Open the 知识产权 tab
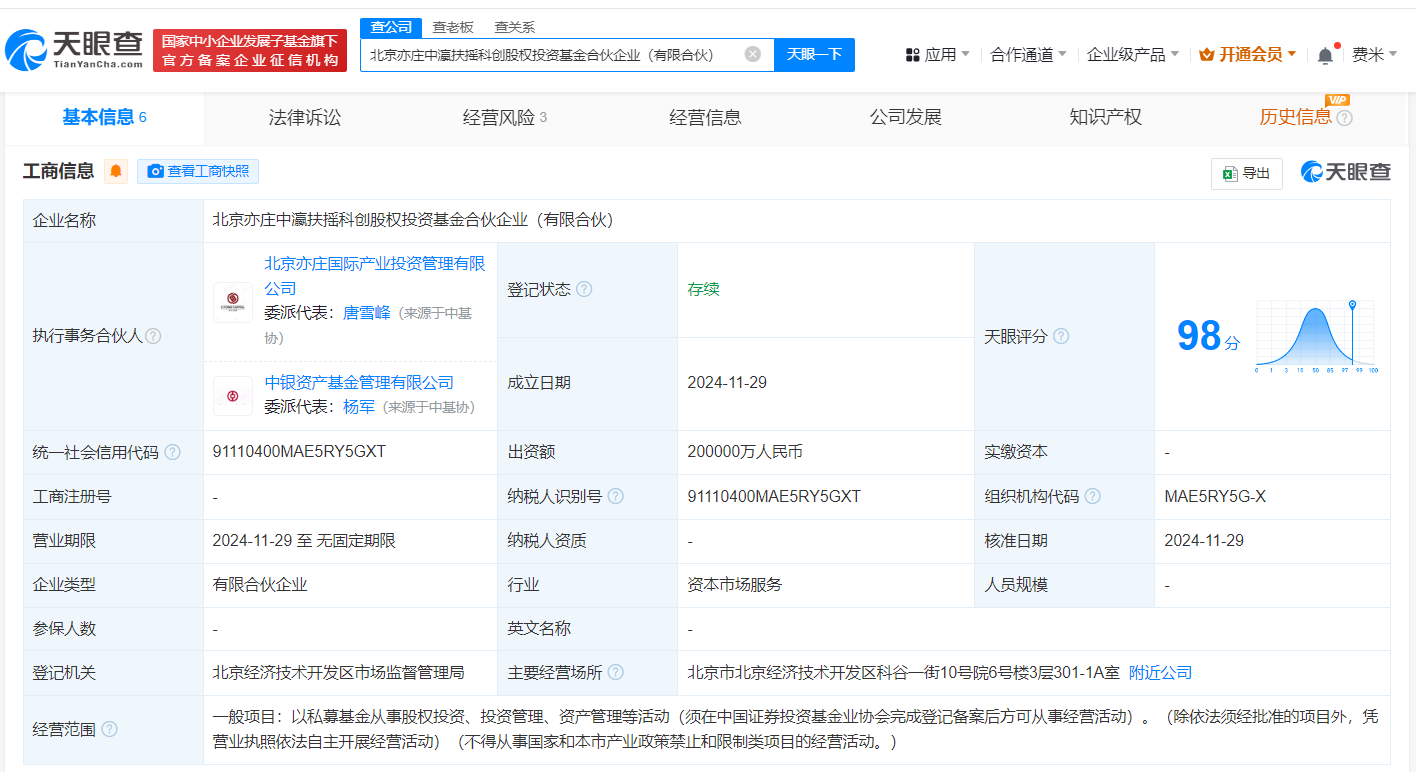The image size is (1416, 772). pyautogui.click(x=1105, y=118)
